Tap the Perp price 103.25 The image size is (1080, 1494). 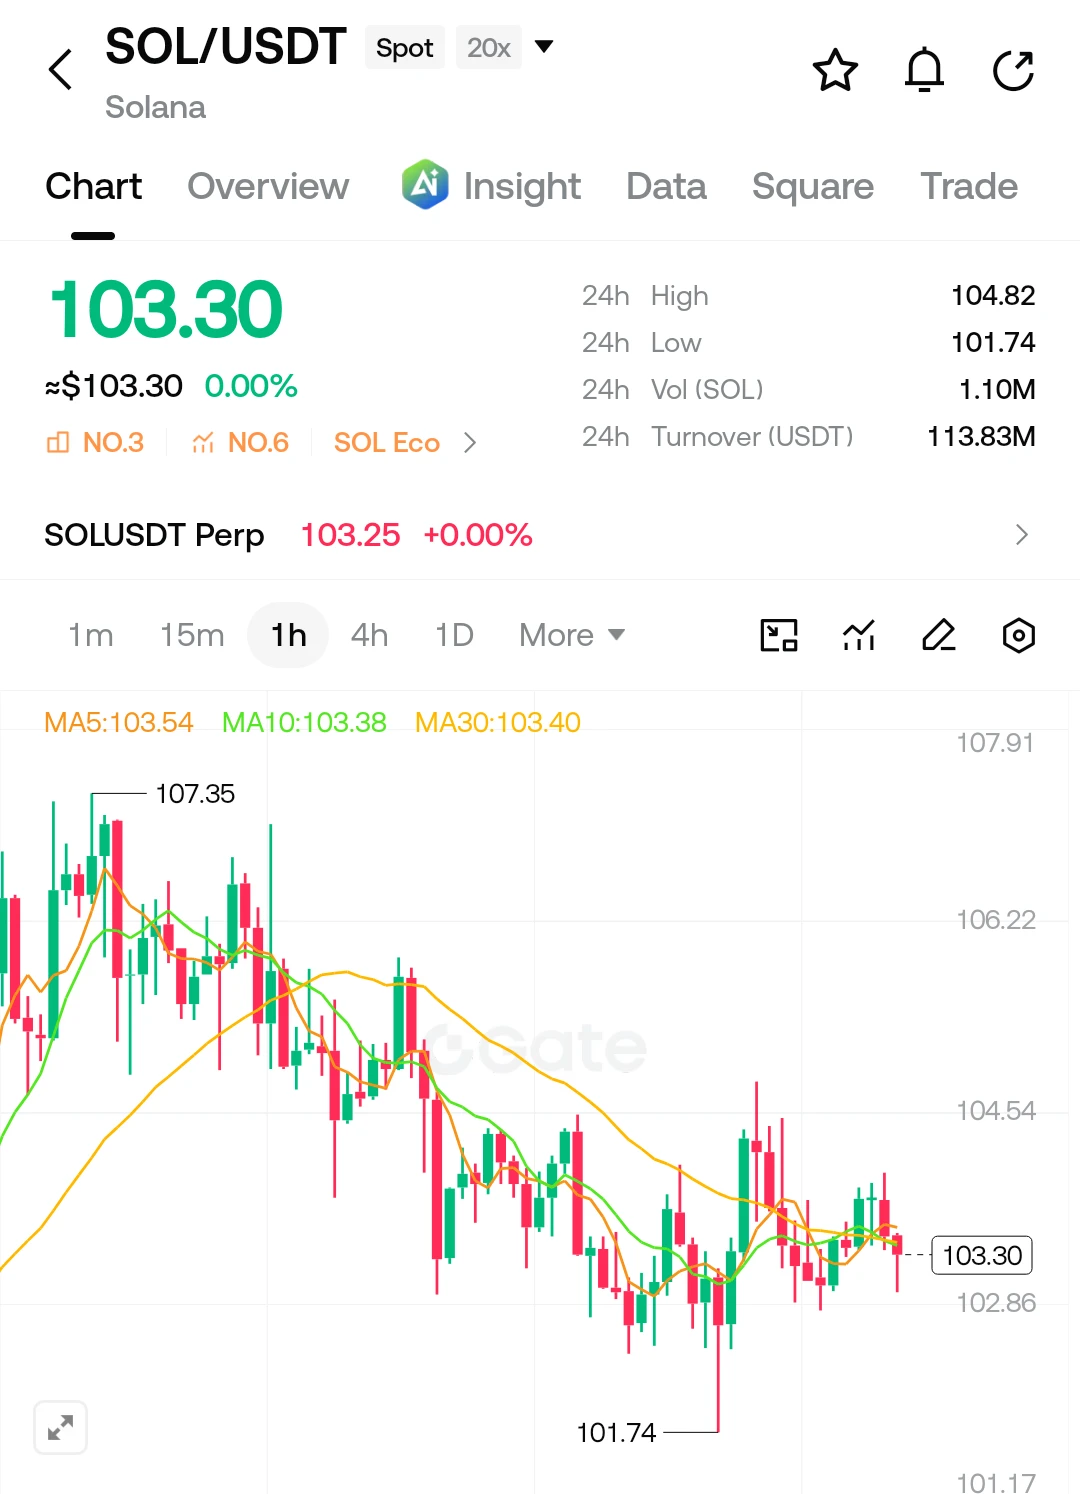point(350,535)
